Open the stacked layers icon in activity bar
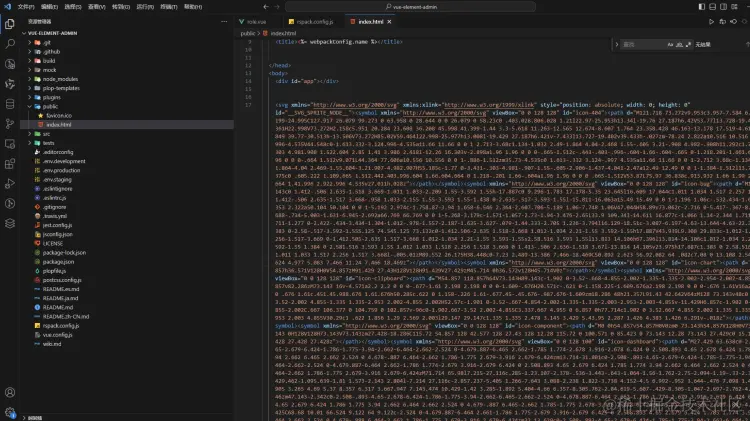The height and width of the screenshot is (421, 750). [x=10, y=223]
